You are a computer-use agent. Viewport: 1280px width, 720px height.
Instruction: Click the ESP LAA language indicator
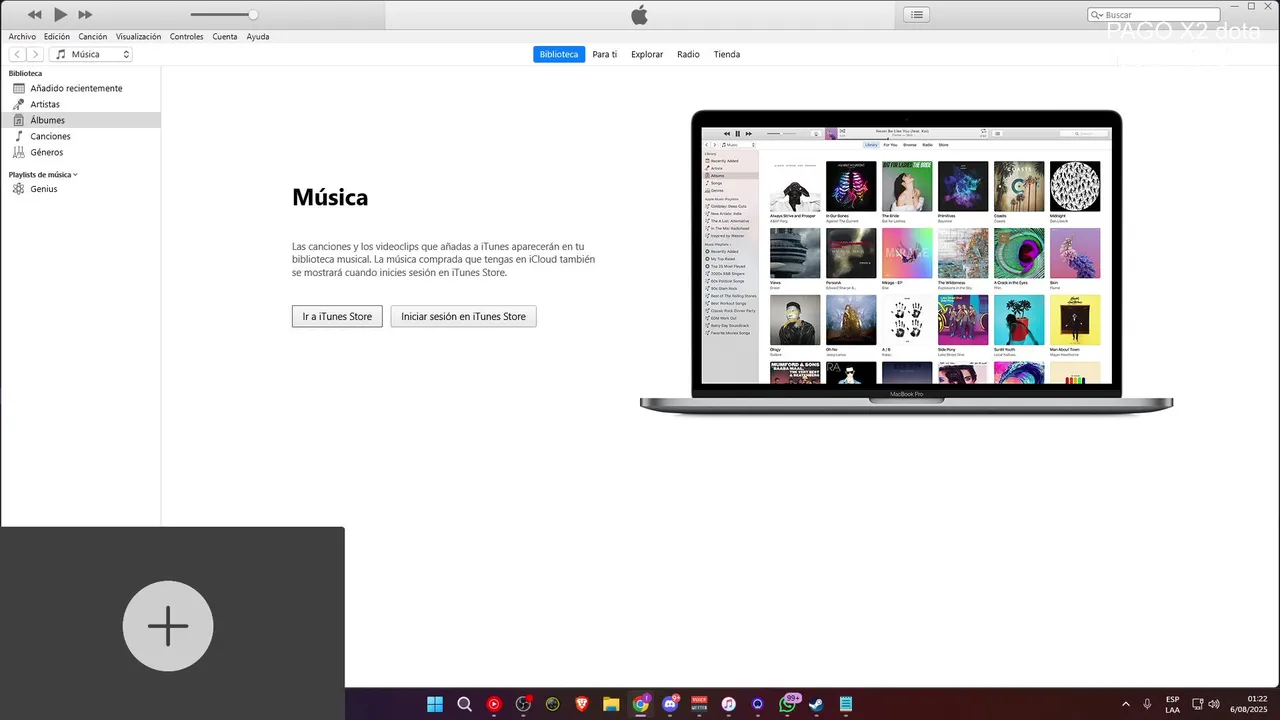click(1172, 704)
